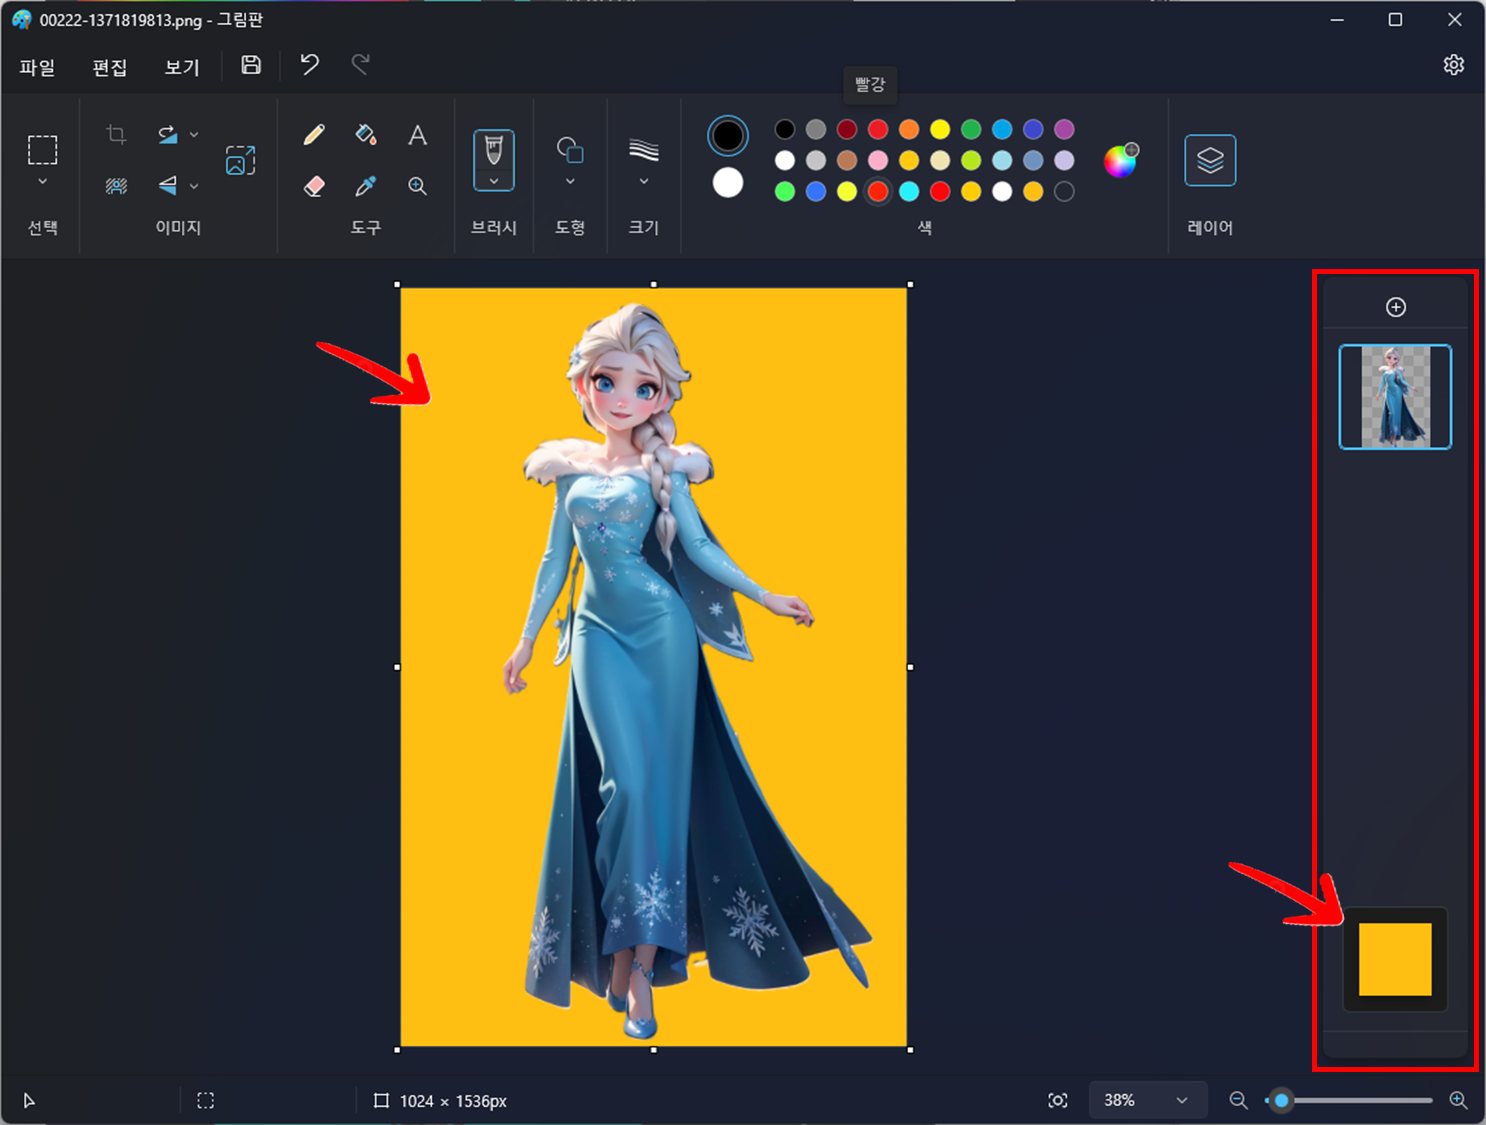Select the Elsa layer thumbnail
The width and height of the screenshot is (1486, 1125).
(x=1395, y=397)
